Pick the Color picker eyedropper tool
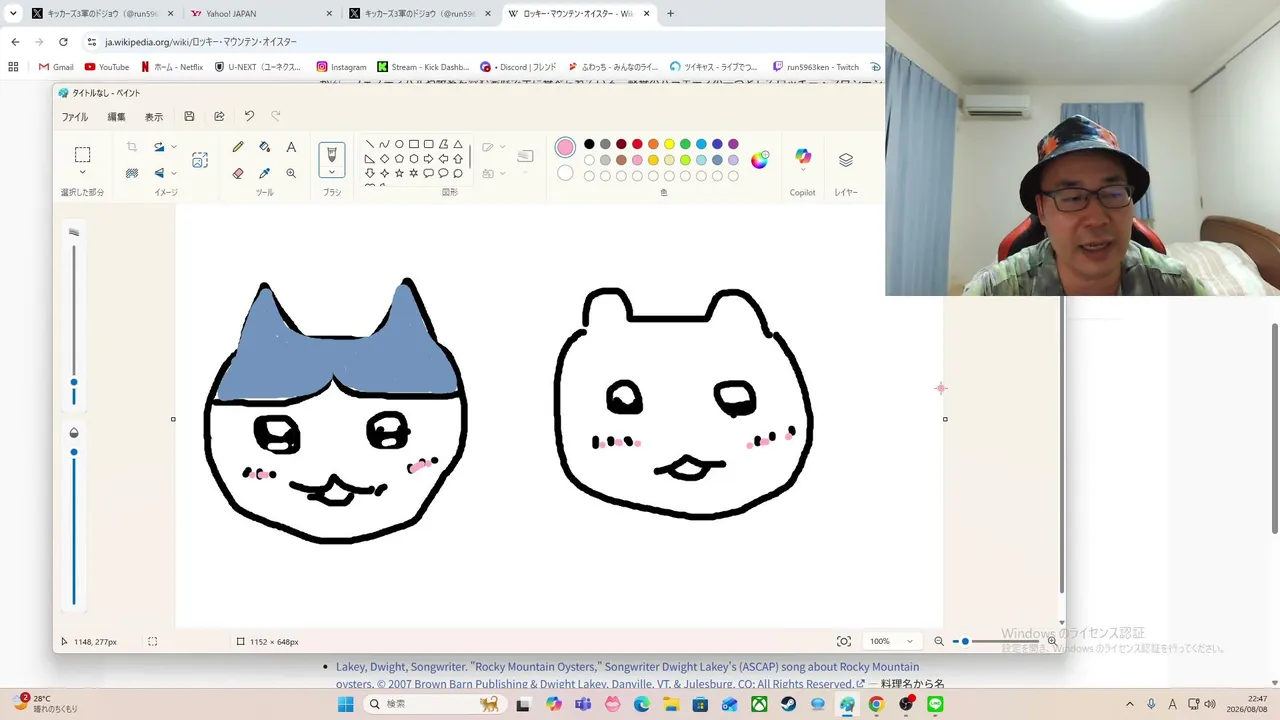1280x720 pixels. click(264, 173)
